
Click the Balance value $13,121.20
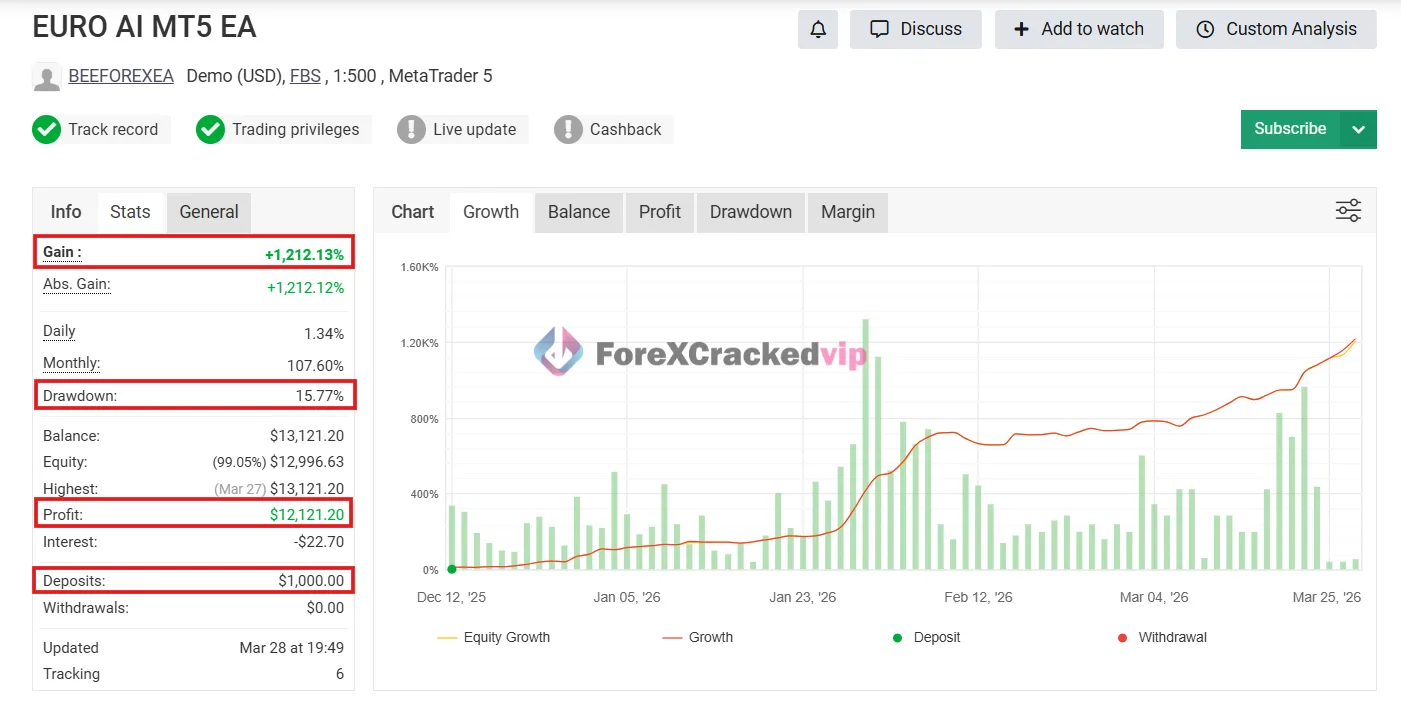click(307, 436)
